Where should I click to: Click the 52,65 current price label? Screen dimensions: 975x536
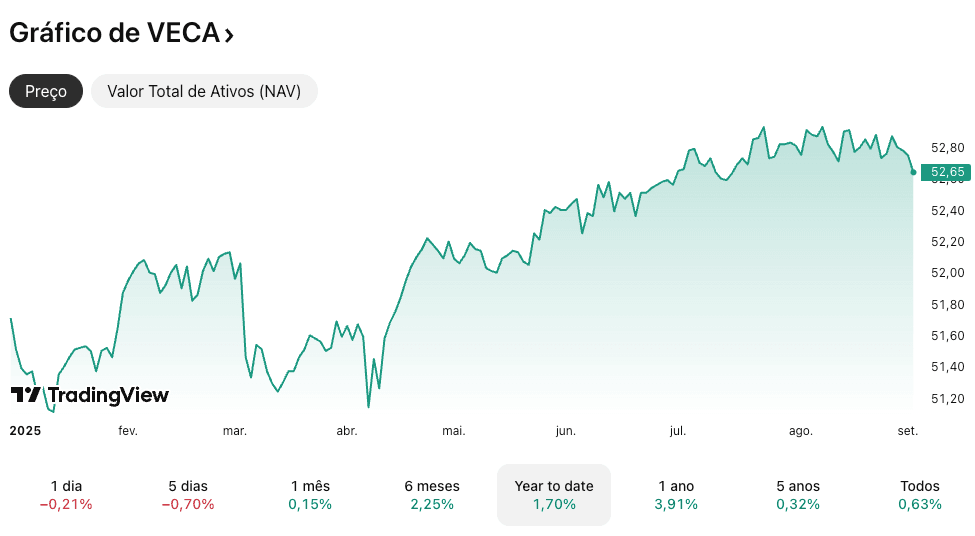coord(947,172)
